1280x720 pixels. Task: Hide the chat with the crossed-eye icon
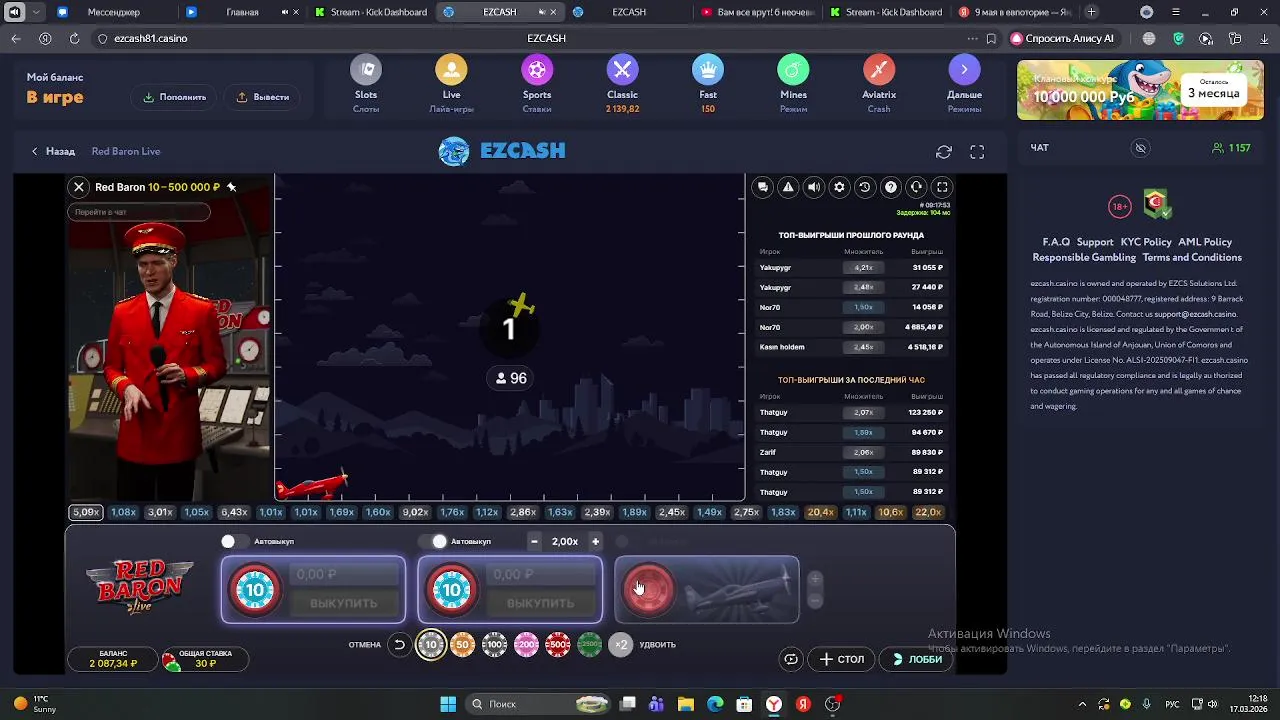point(1140,148)
